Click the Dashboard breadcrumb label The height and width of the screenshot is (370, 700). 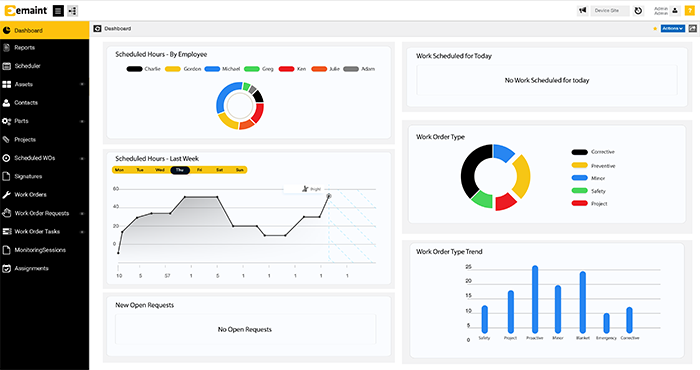click(x=117, y=29)
